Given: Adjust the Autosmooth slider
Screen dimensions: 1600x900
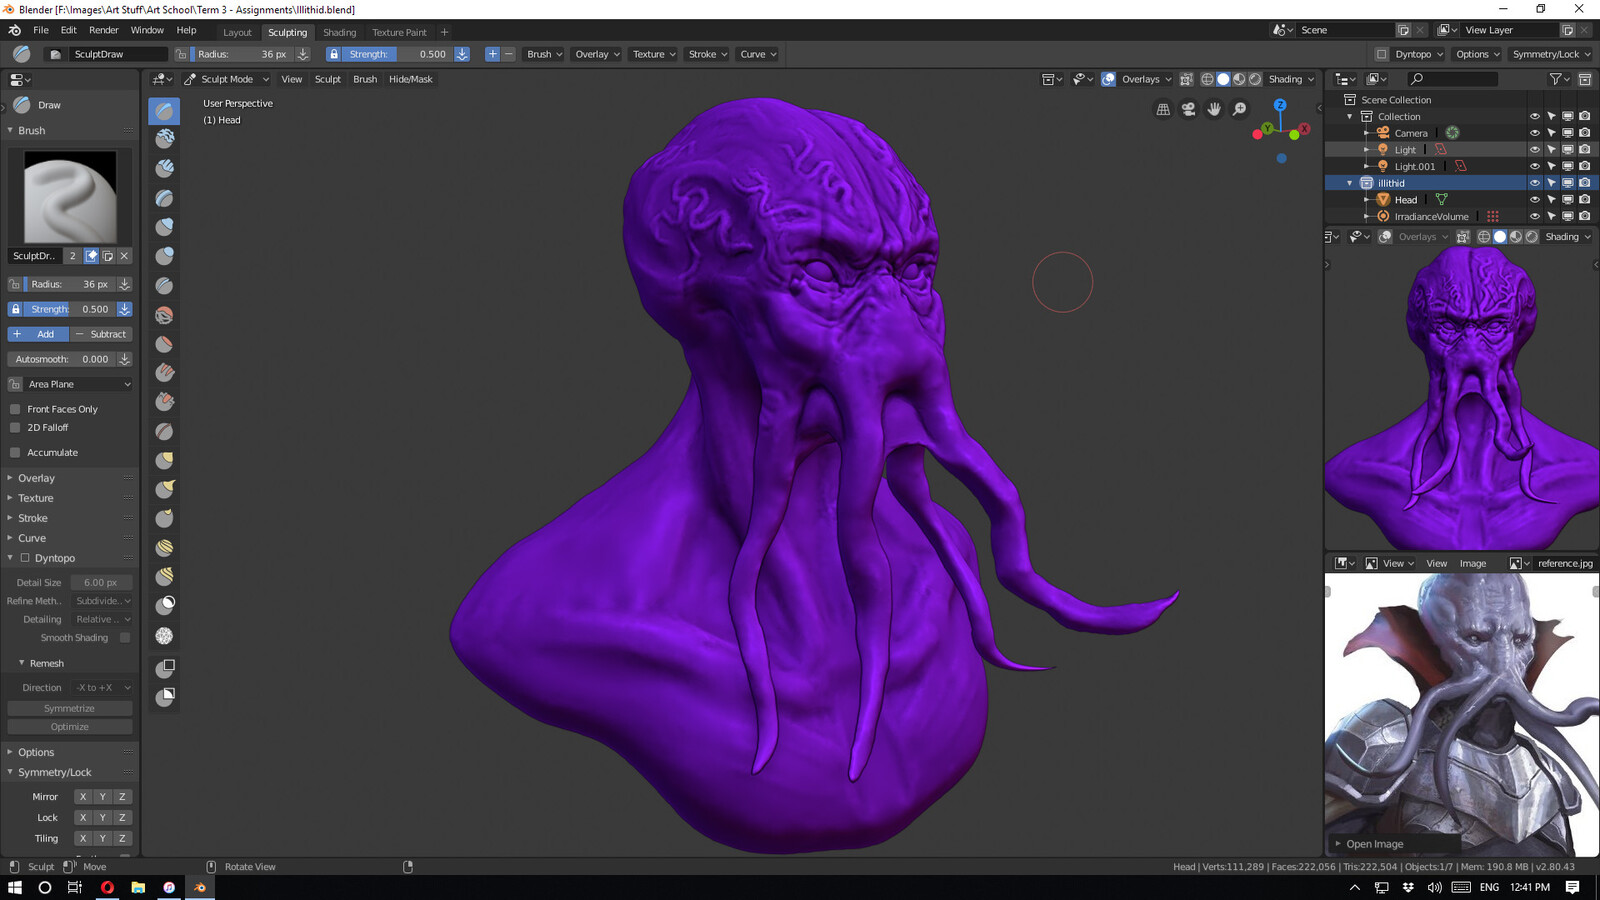Looking at the screenshot, I should pyautogui.click(x=62, y=359).
